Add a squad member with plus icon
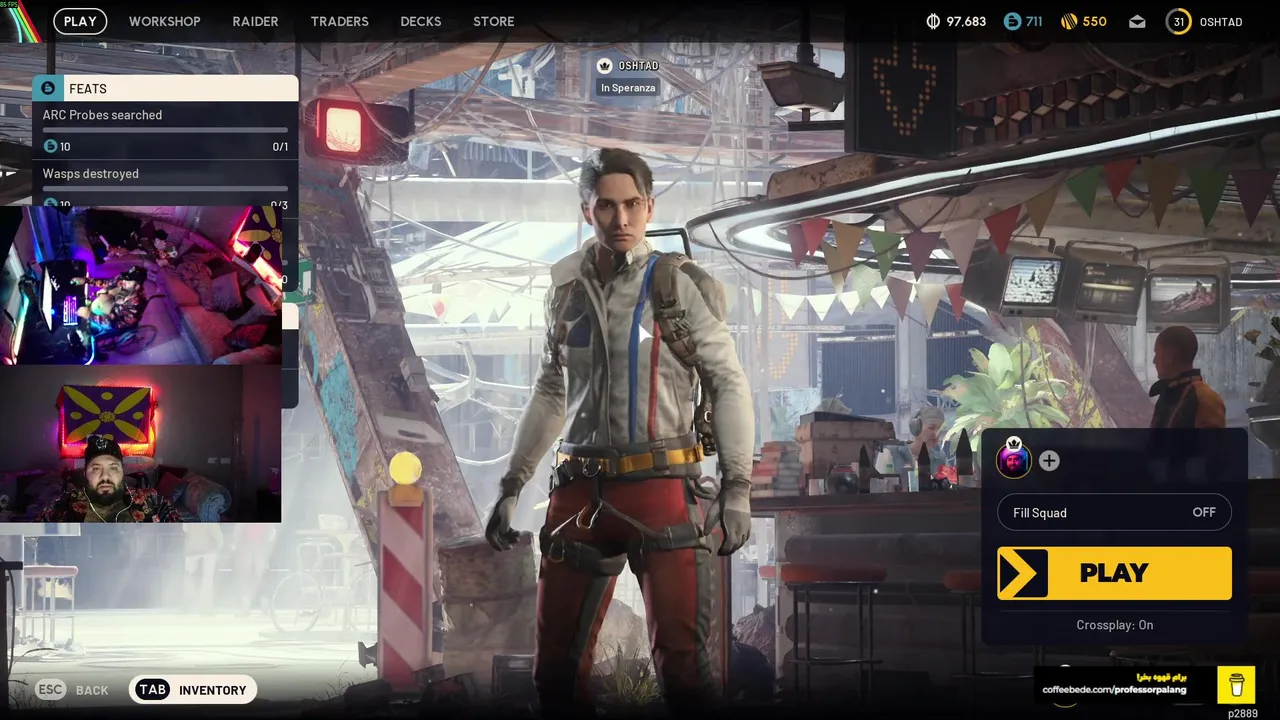This screenshot has width=1280, height=720. click(x=1049, y=460)
